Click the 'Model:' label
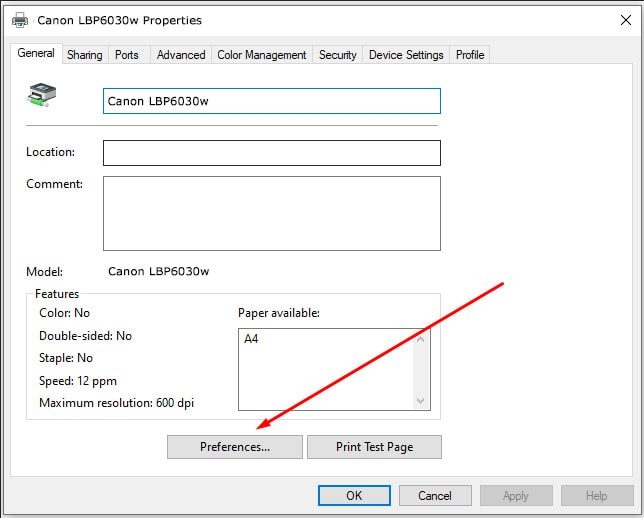Image resolution: width=644 pixels, height=518 pixels. click(x=45, y=272)
